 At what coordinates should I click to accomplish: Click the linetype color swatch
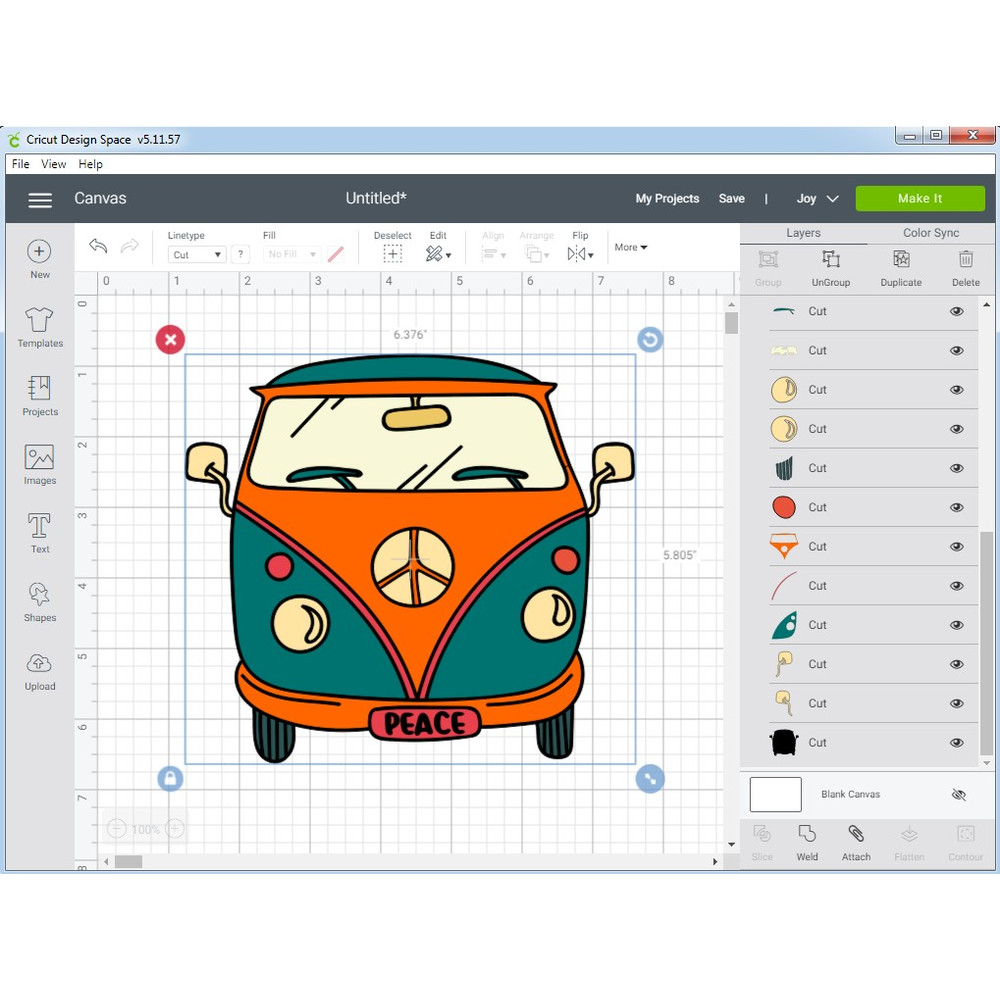(336, 255)
